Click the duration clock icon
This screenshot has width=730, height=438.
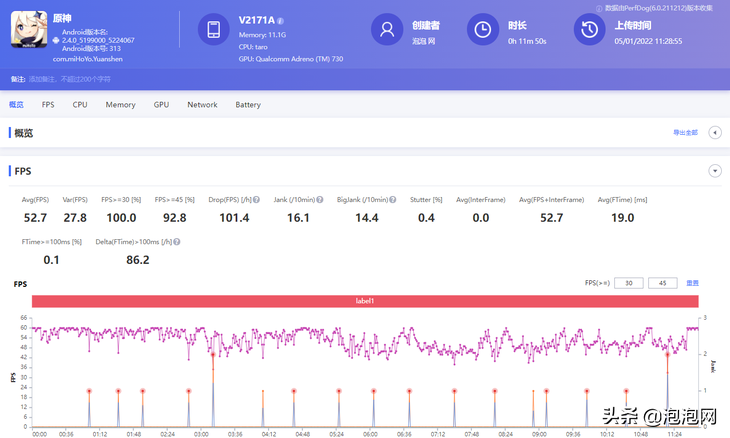[484, 30]
